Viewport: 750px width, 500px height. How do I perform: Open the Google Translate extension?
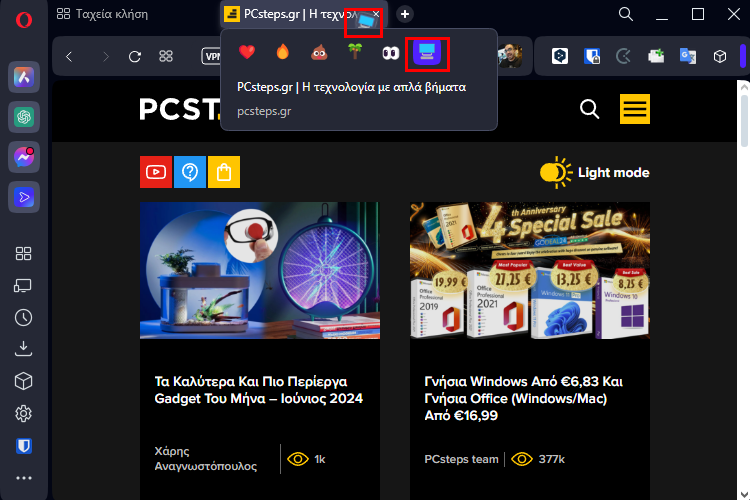(688, 56)
